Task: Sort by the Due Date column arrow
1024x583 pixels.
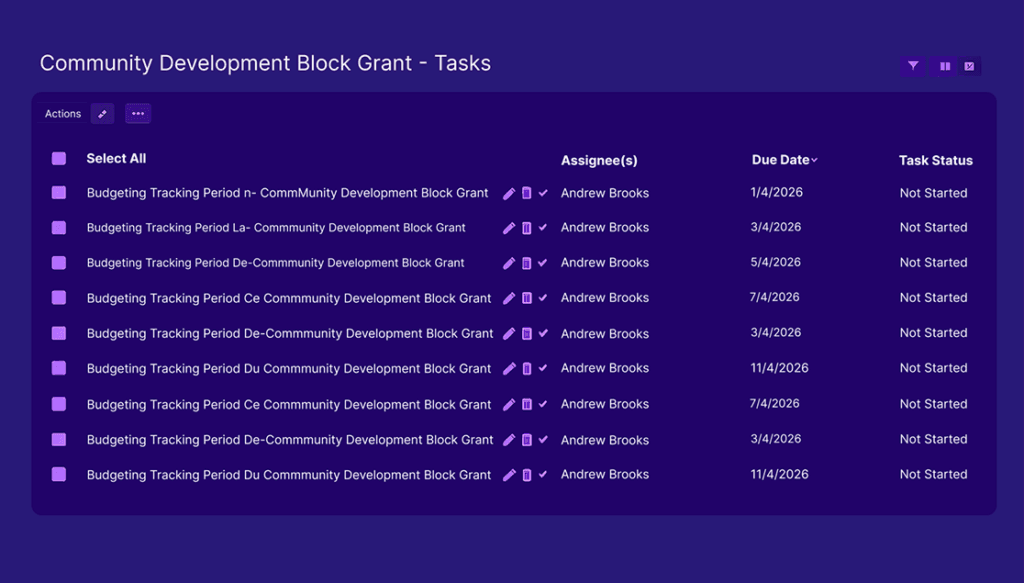Action: click(x=814, y=160)
